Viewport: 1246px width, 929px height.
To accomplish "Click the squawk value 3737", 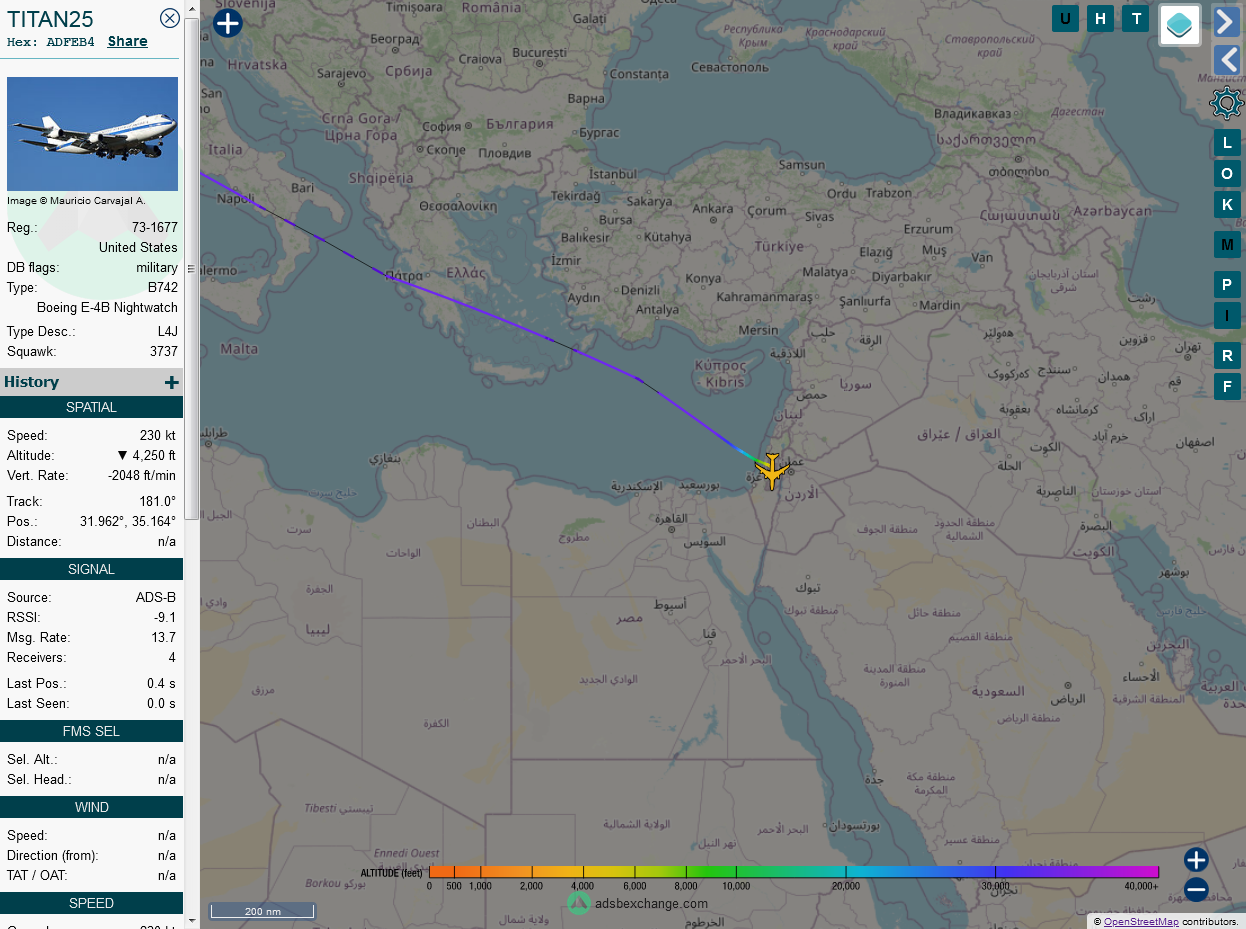I will click(164, 352).
